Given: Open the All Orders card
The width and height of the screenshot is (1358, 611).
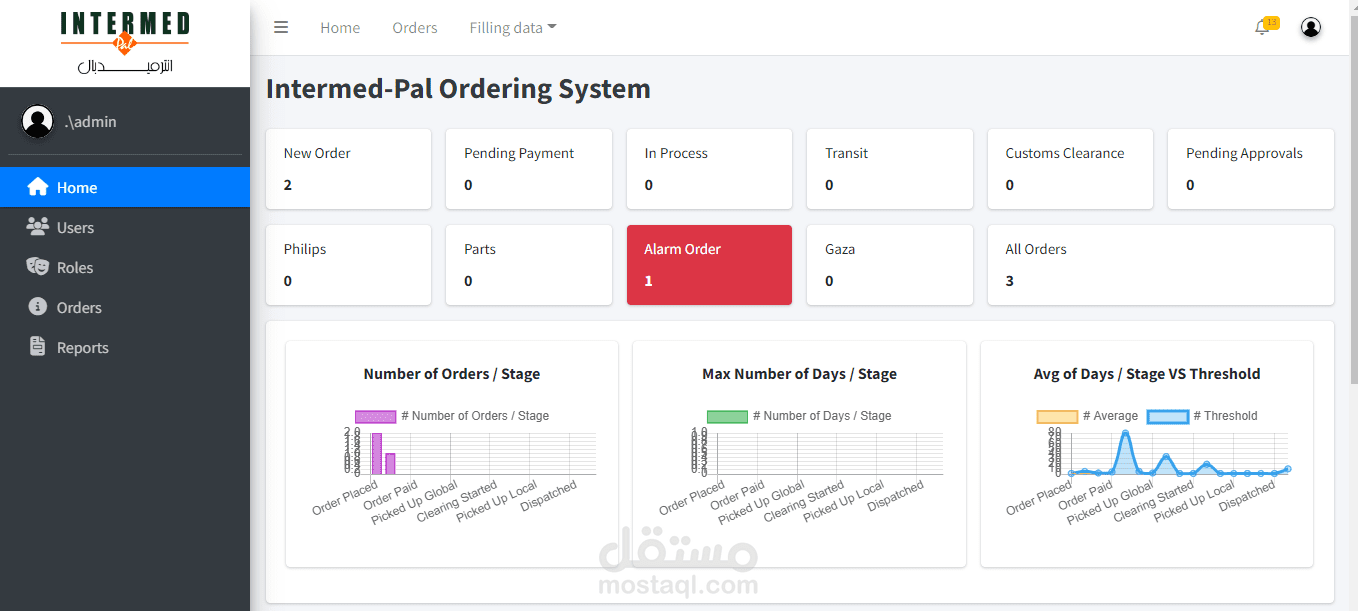Looking at the screenshot, I should click(x=1160, y=265).
